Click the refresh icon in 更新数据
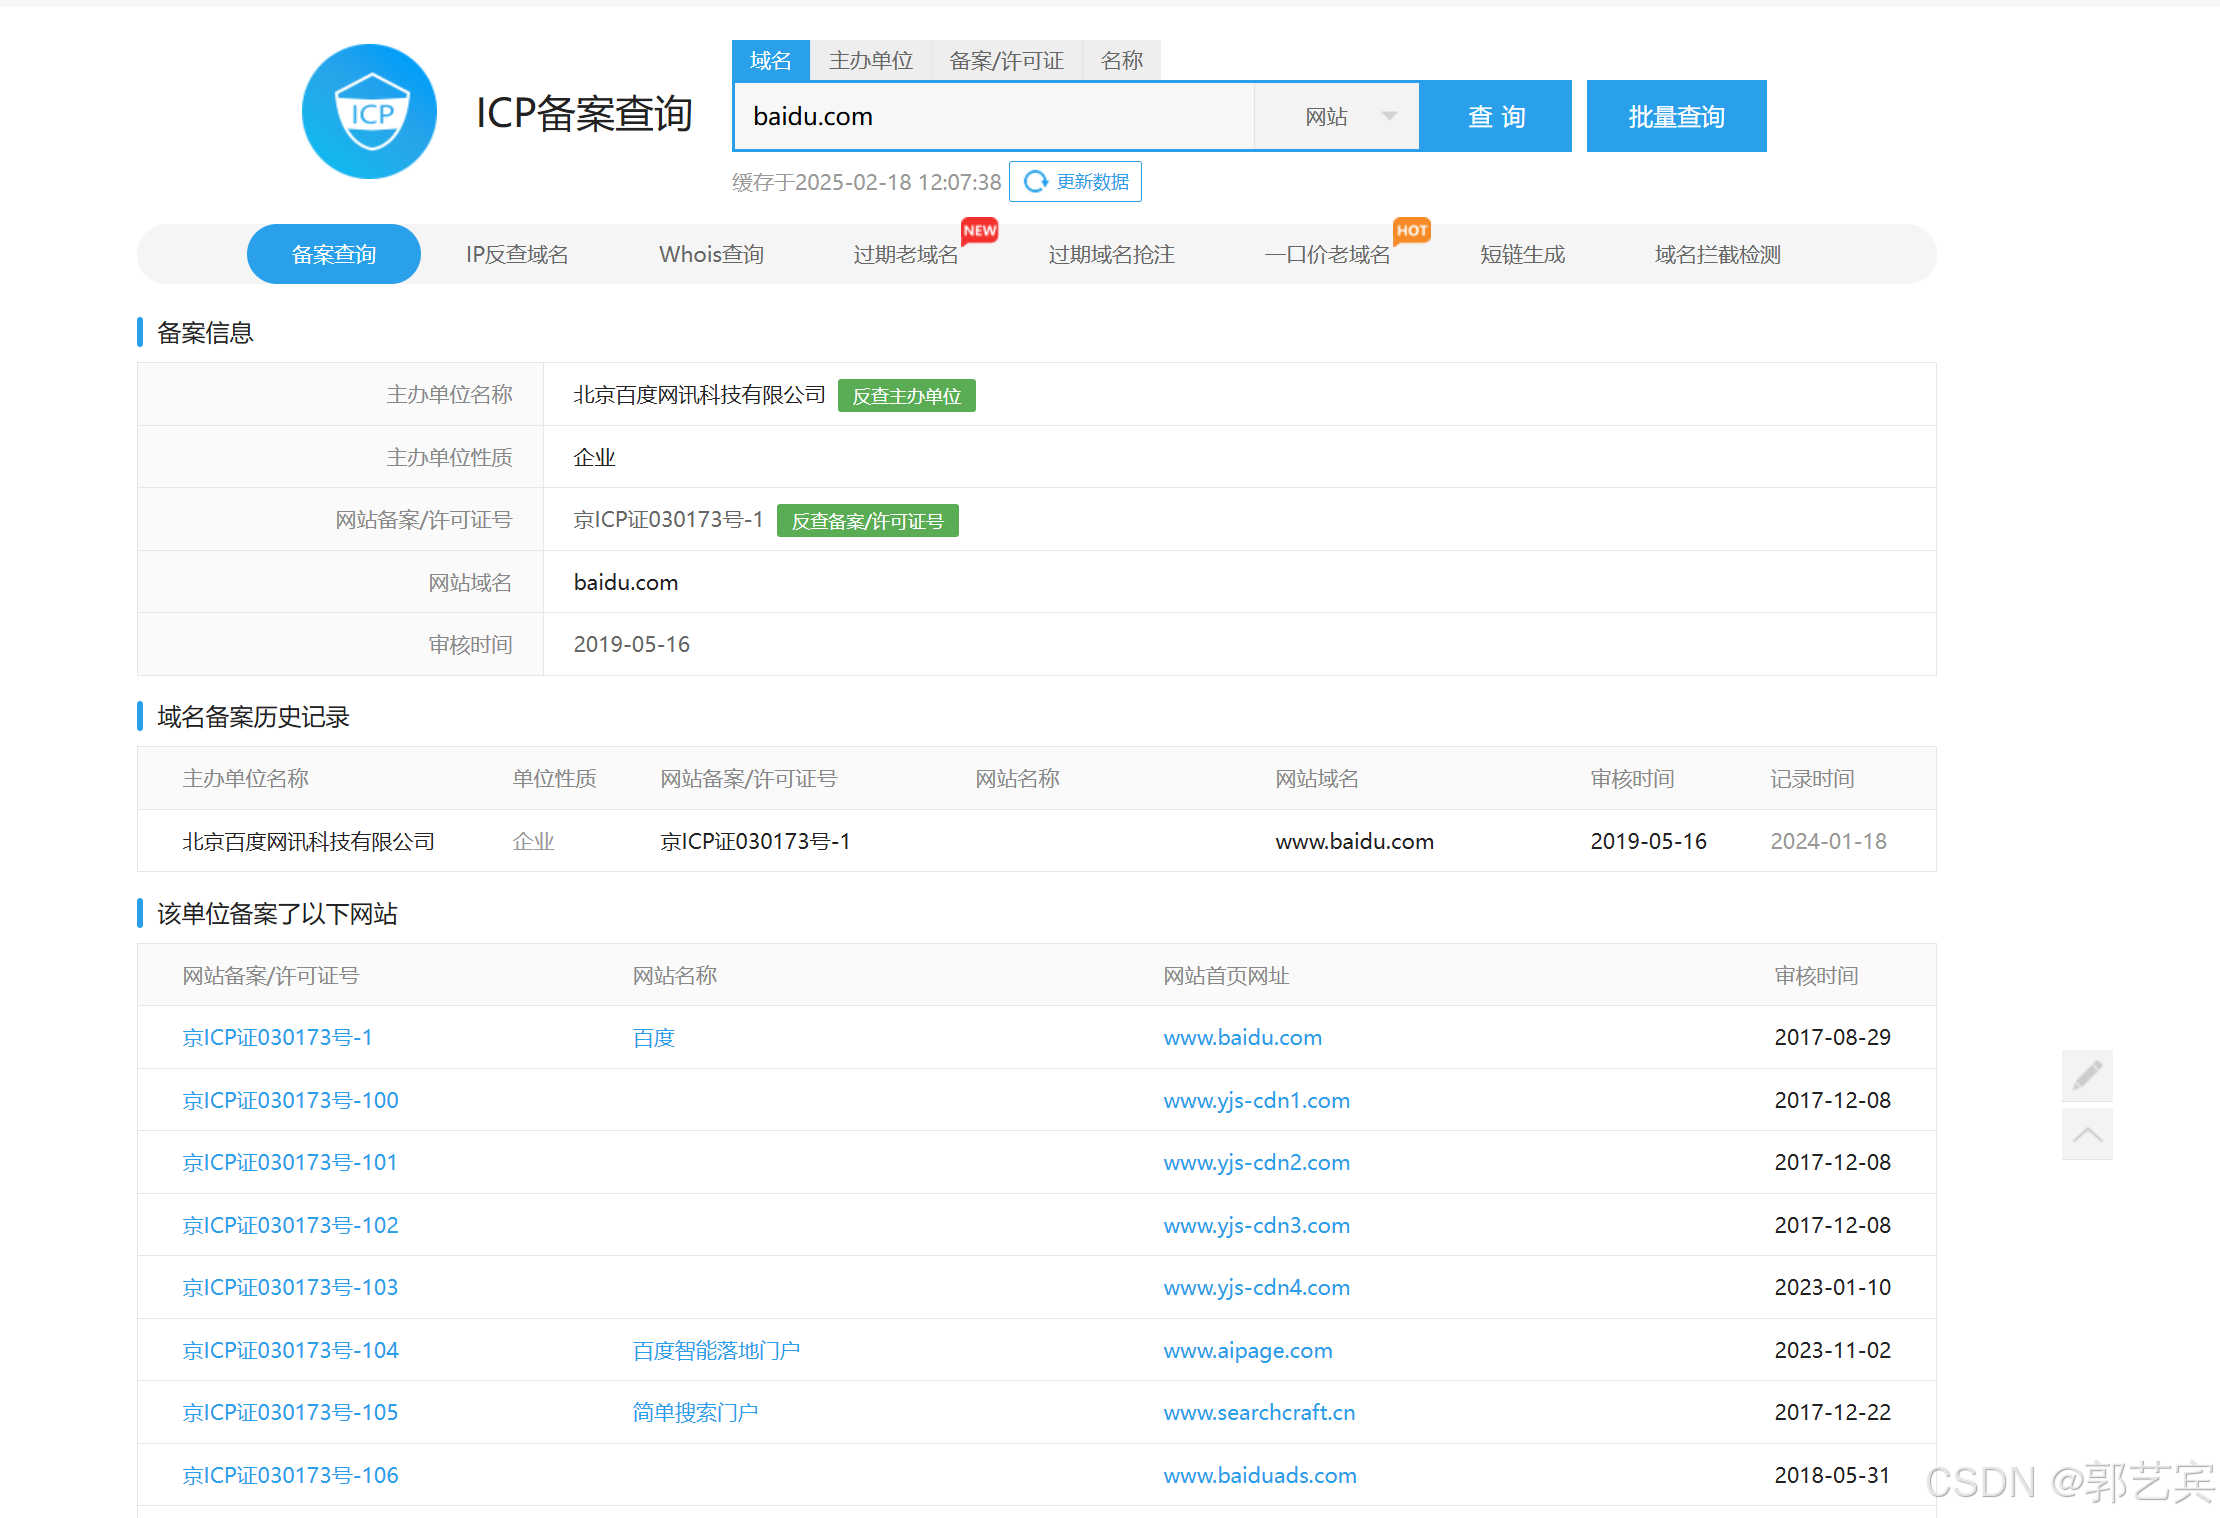The height and width of the screenshot is (1518, 2220). (1036, 181)
